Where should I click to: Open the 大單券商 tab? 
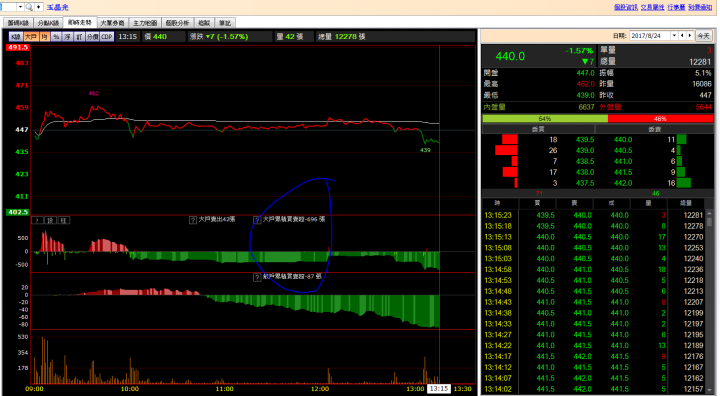112,23
